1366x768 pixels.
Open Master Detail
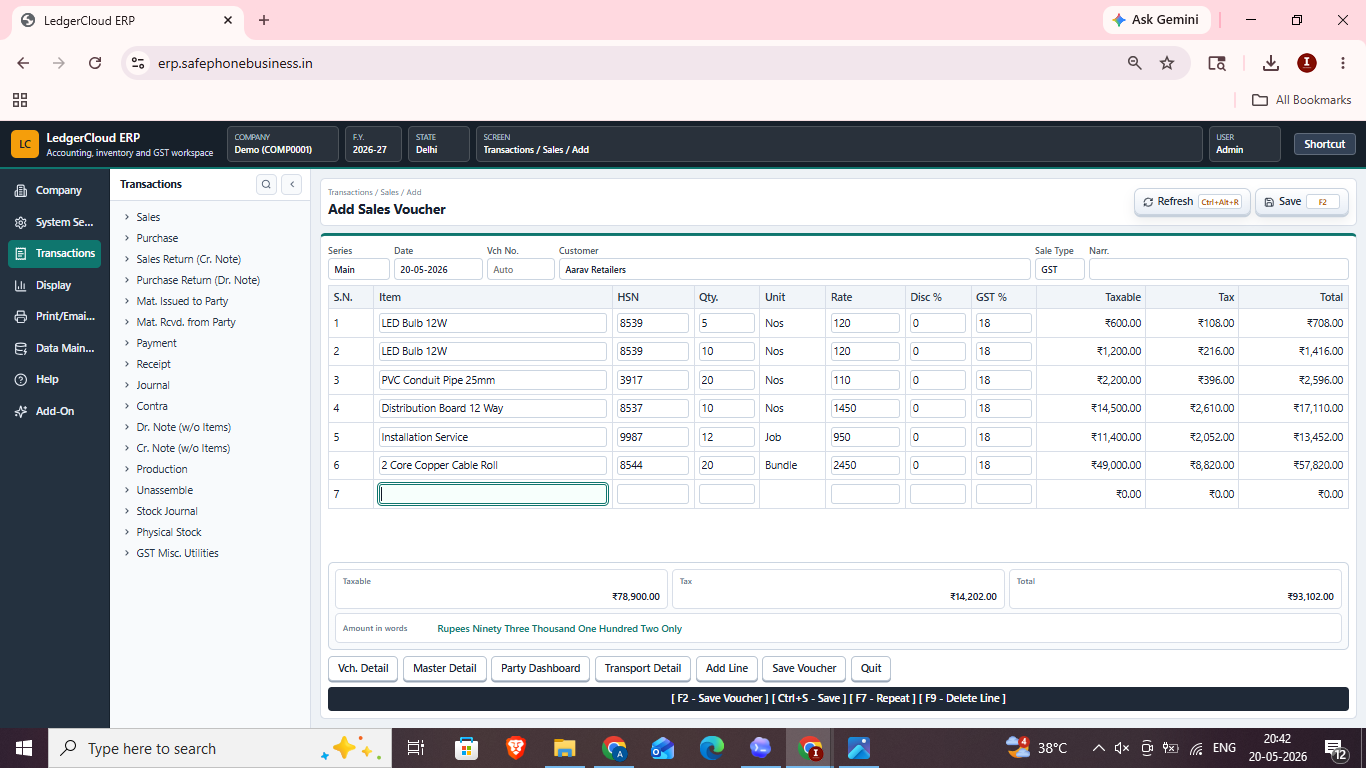coord(445,668)
